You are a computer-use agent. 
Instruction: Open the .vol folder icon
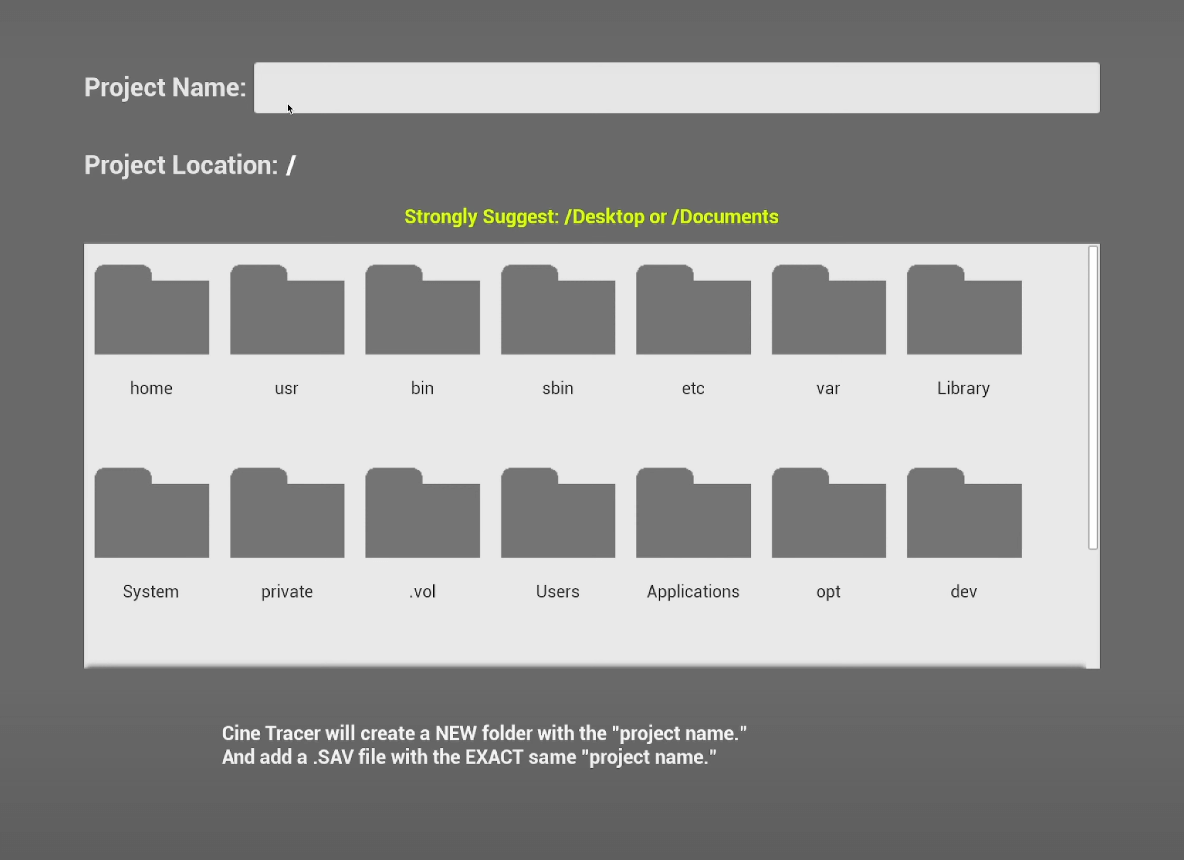coord(423,513)
